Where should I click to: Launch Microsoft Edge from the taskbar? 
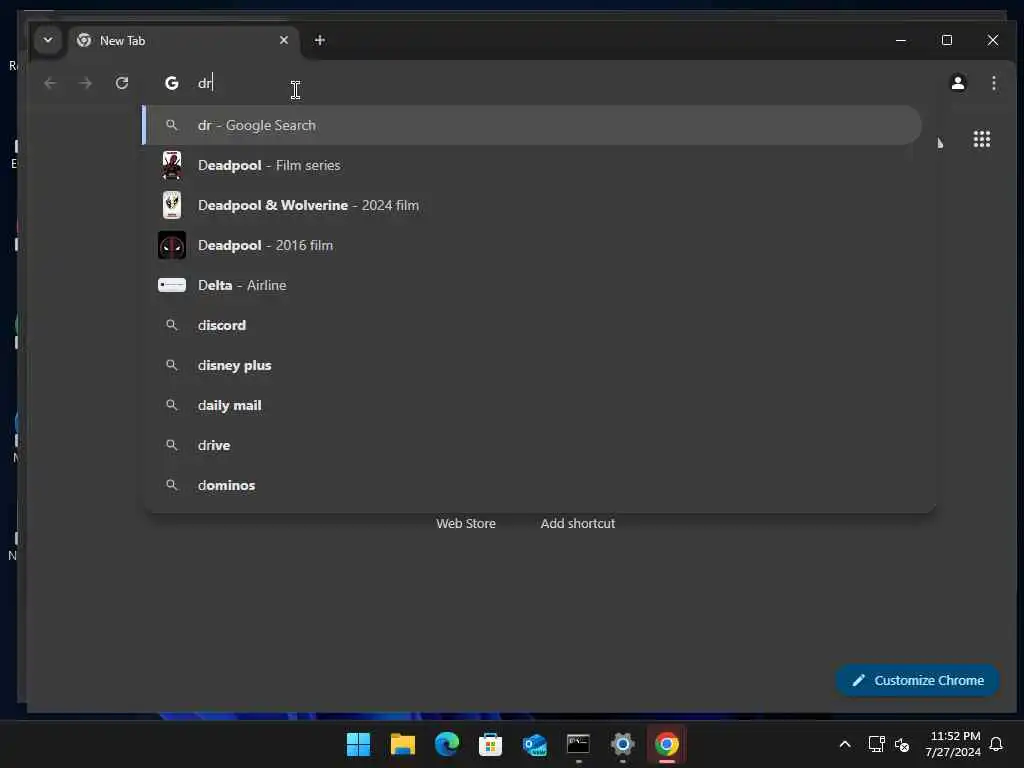click(x=447, y=744)
